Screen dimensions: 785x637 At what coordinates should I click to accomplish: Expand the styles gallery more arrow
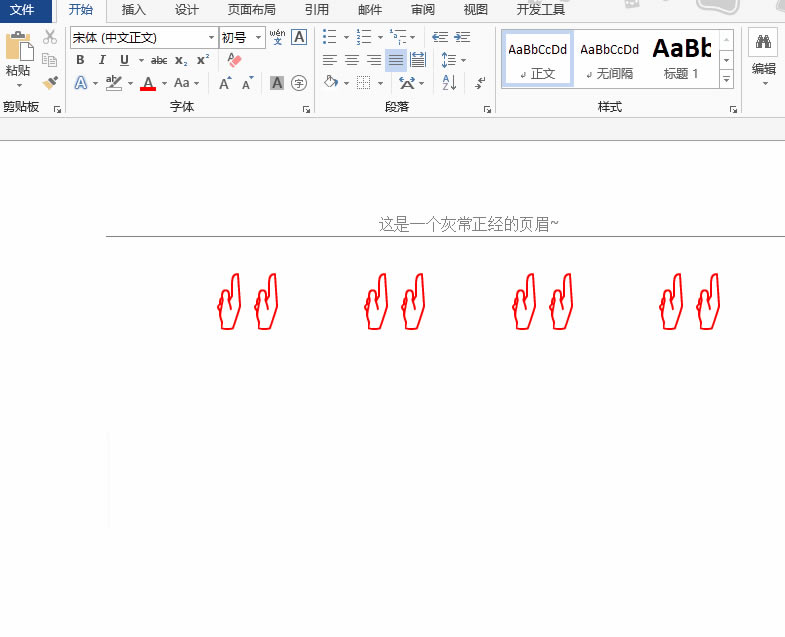pos(726,79)
